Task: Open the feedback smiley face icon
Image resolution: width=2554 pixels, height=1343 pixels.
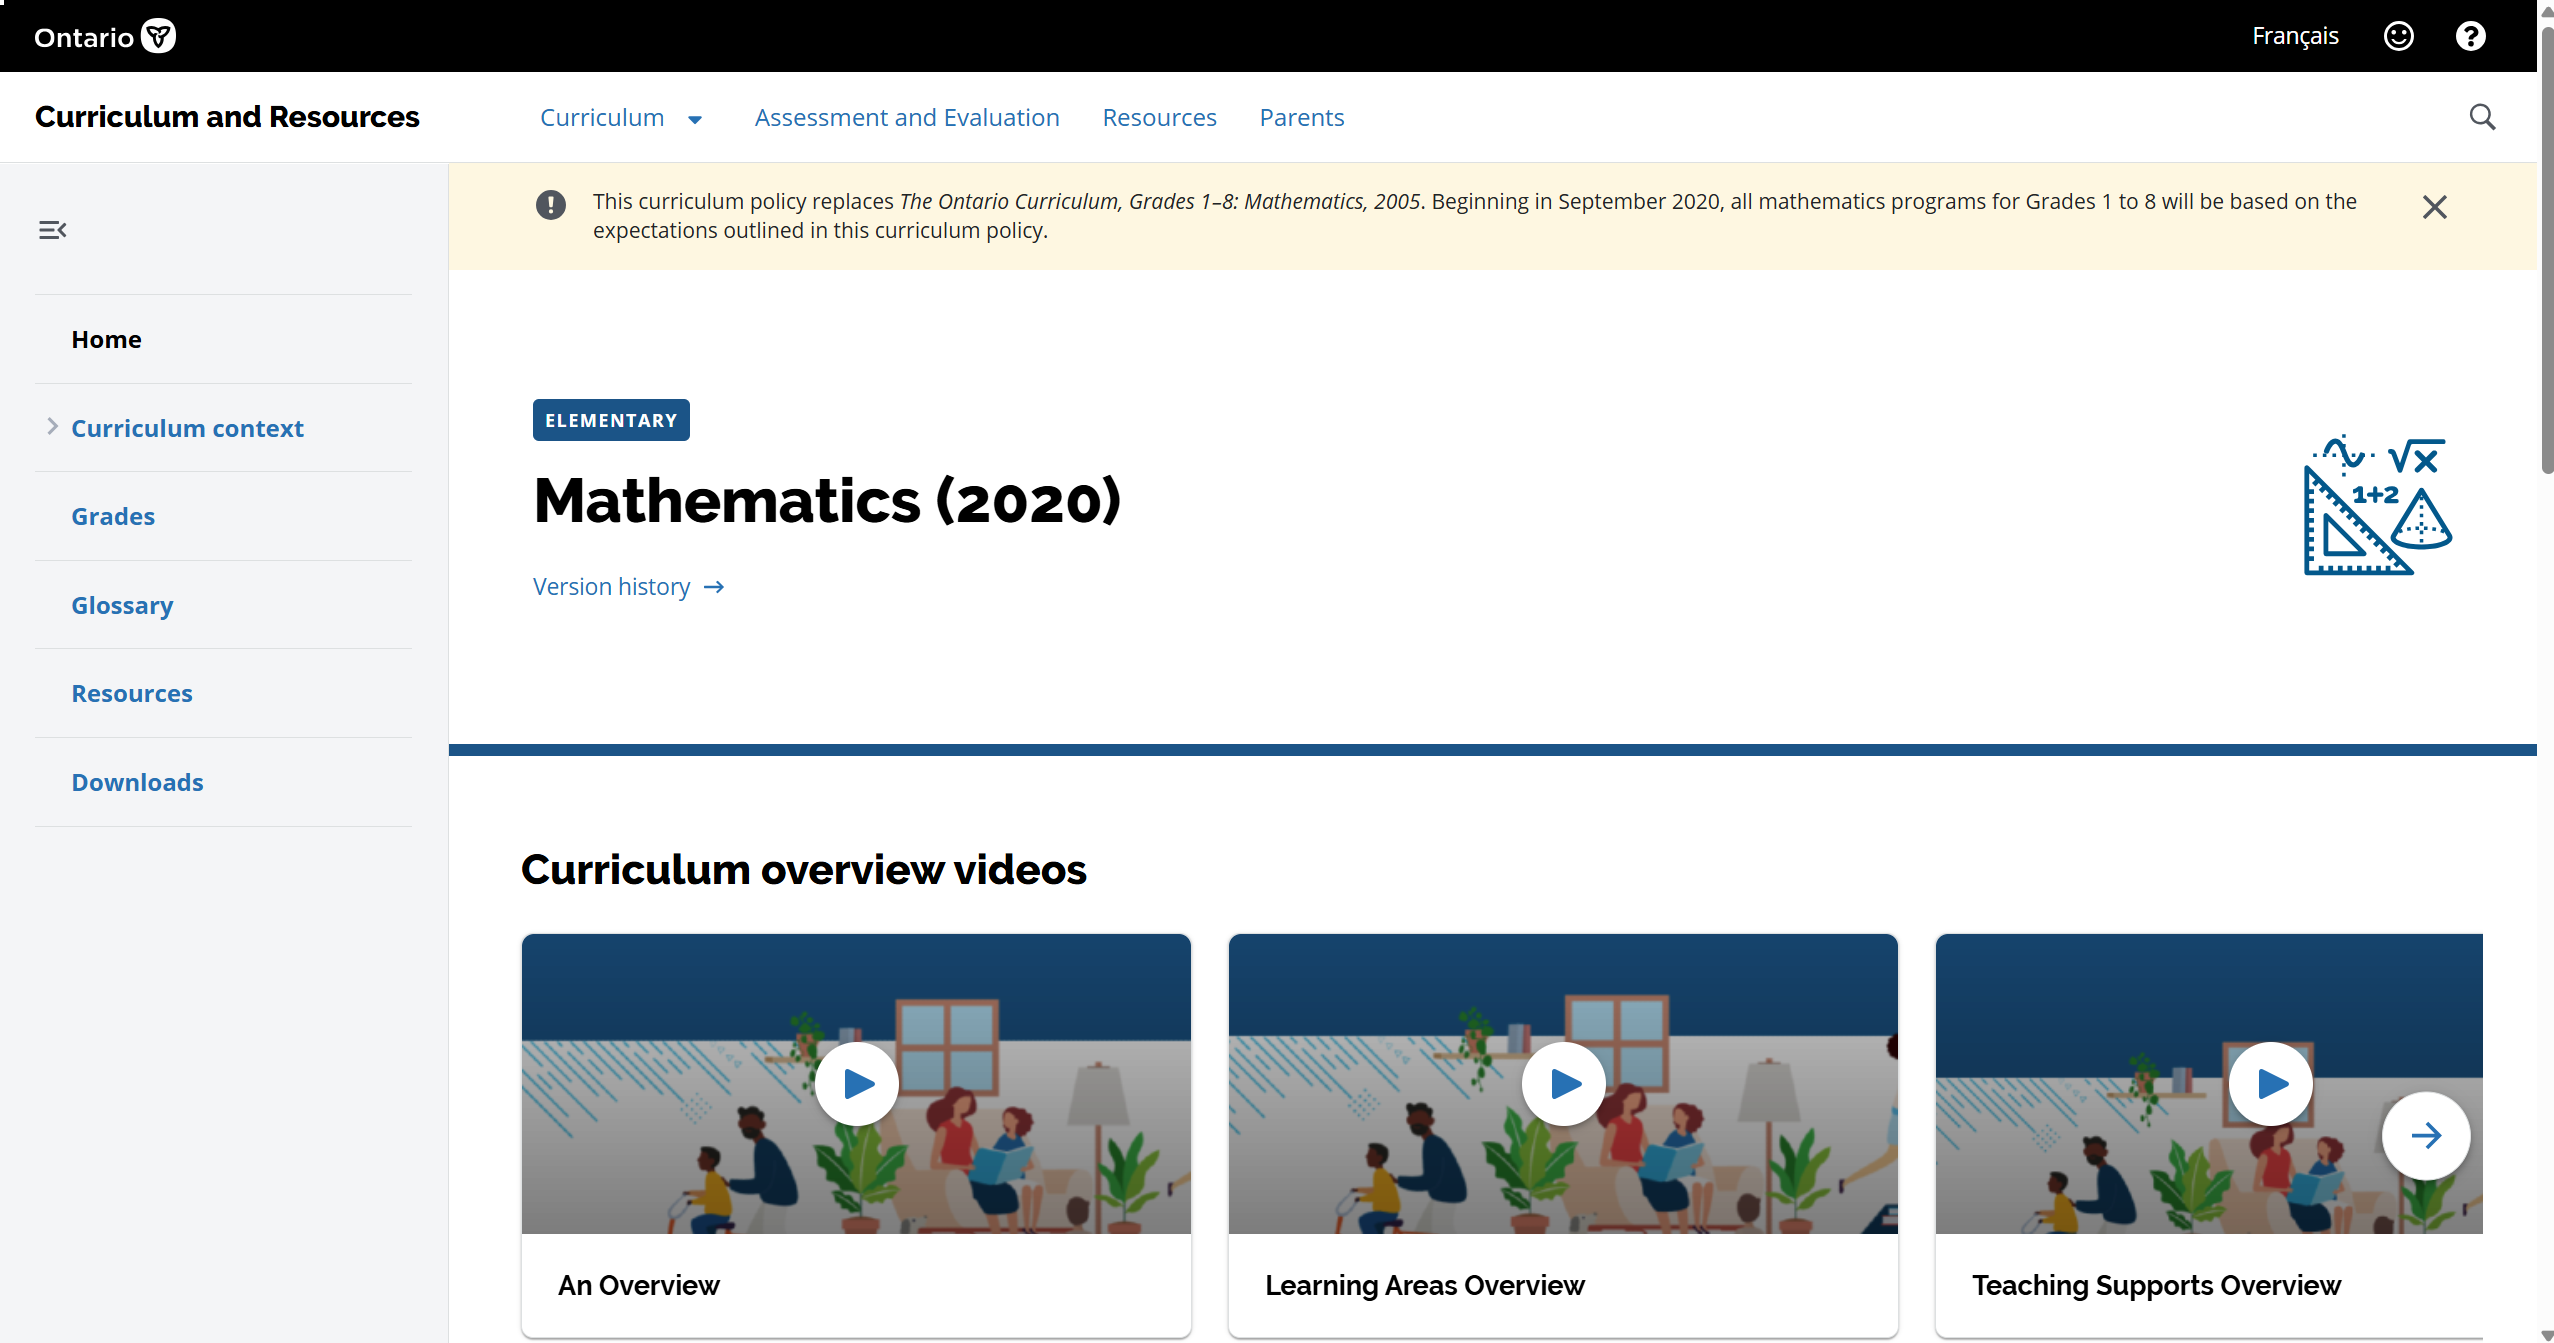Action: [x=2398, y=36]
